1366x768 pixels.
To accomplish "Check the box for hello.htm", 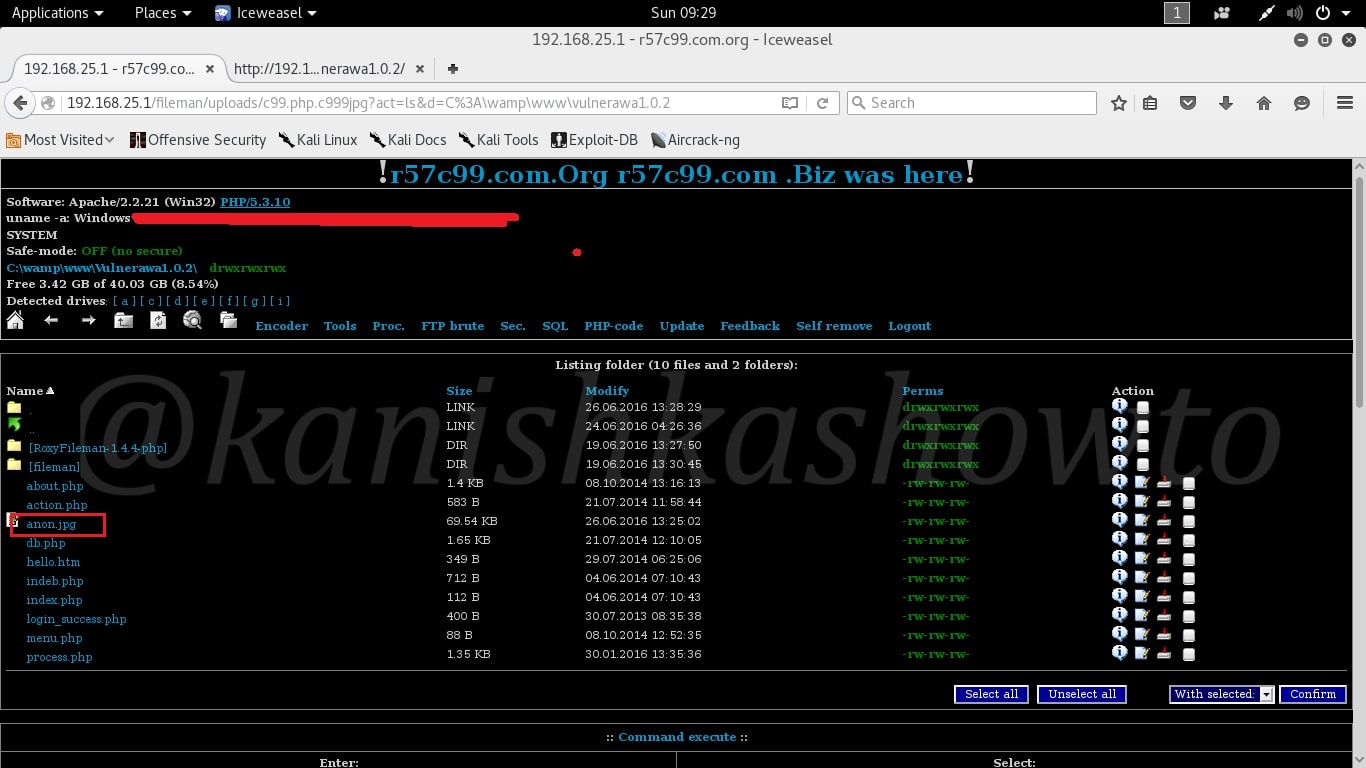I will tap(1189, 560).
